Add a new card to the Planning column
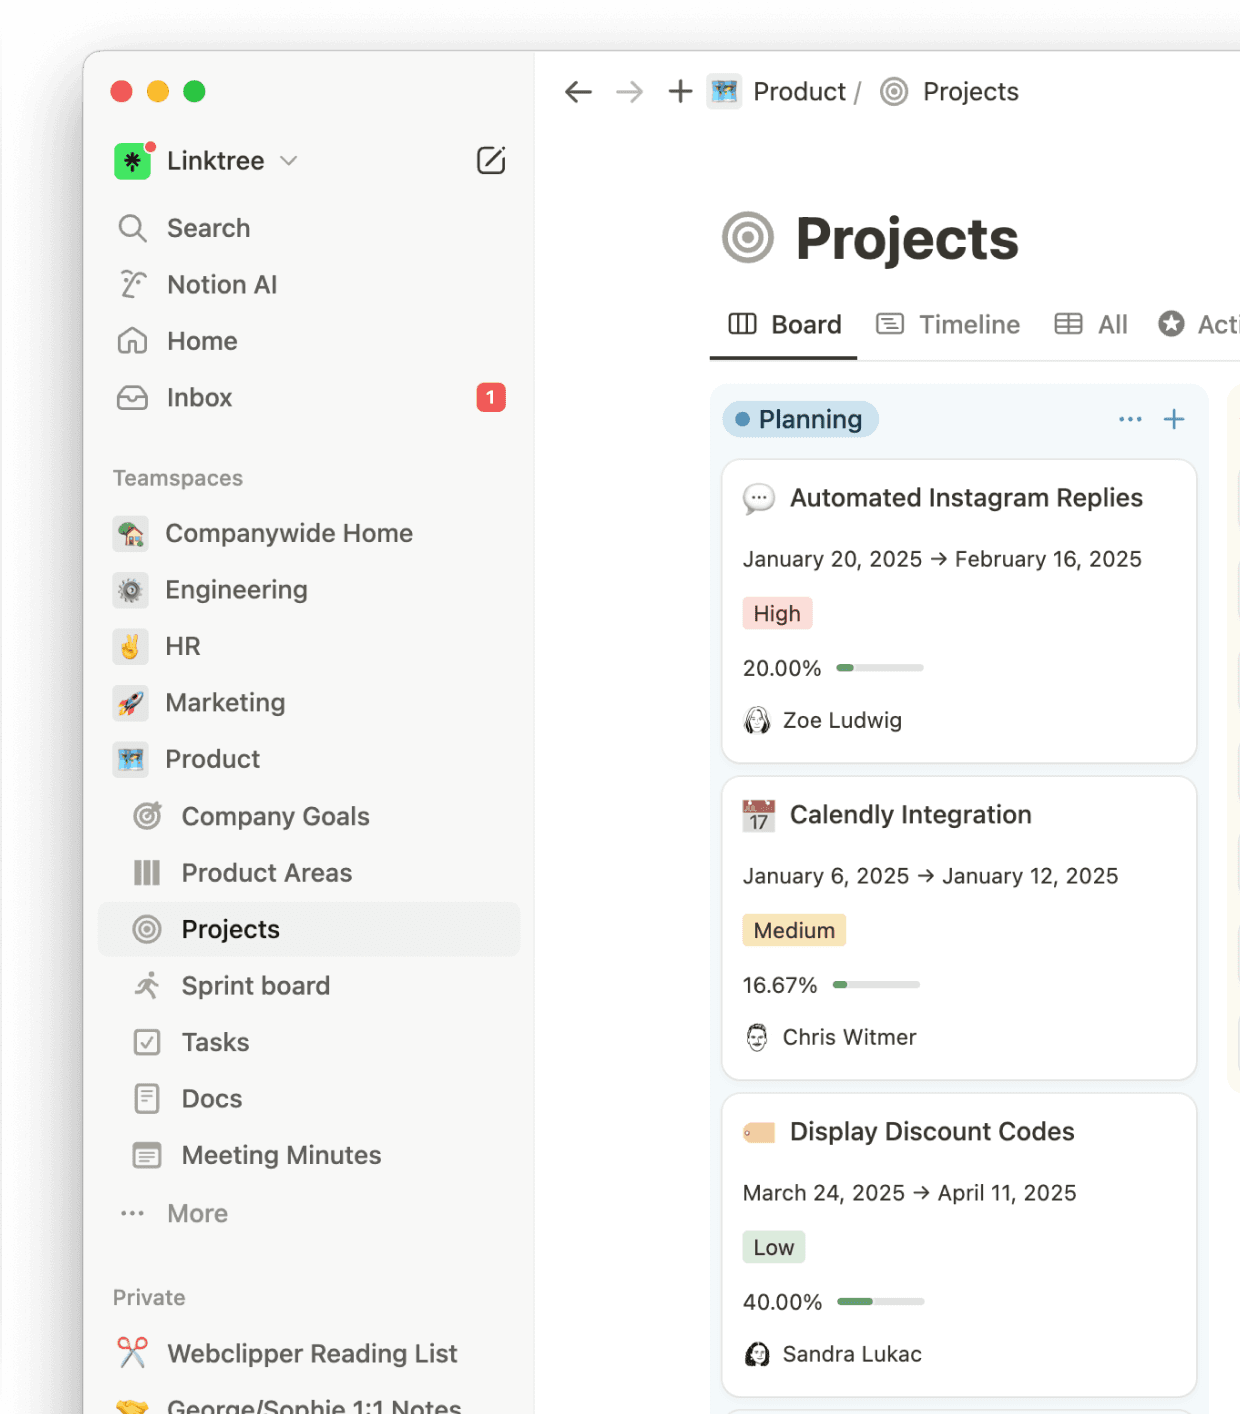 (x=1174, y=419)
